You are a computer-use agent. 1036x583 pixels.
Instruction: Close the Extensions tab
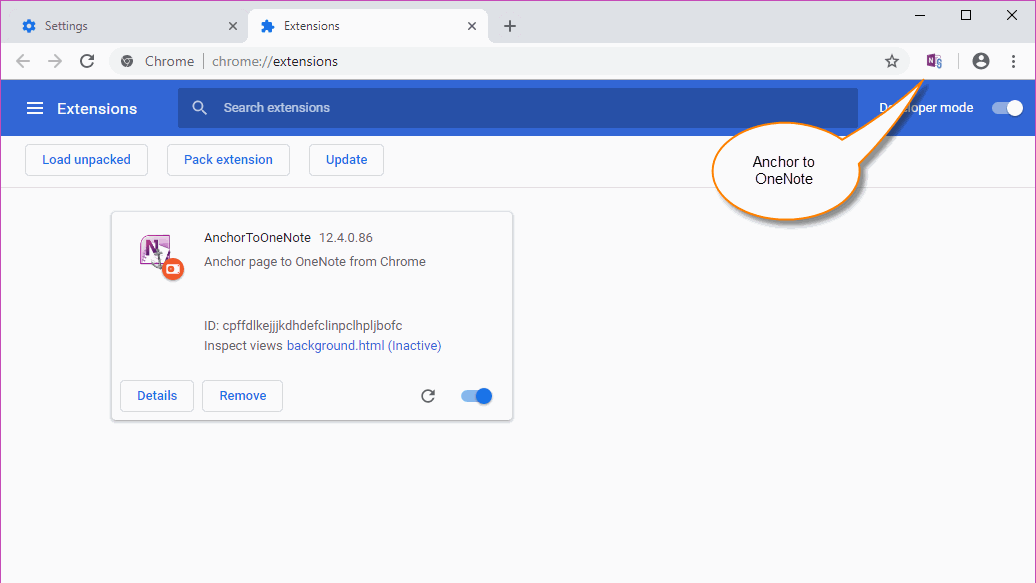pos(472,26)
